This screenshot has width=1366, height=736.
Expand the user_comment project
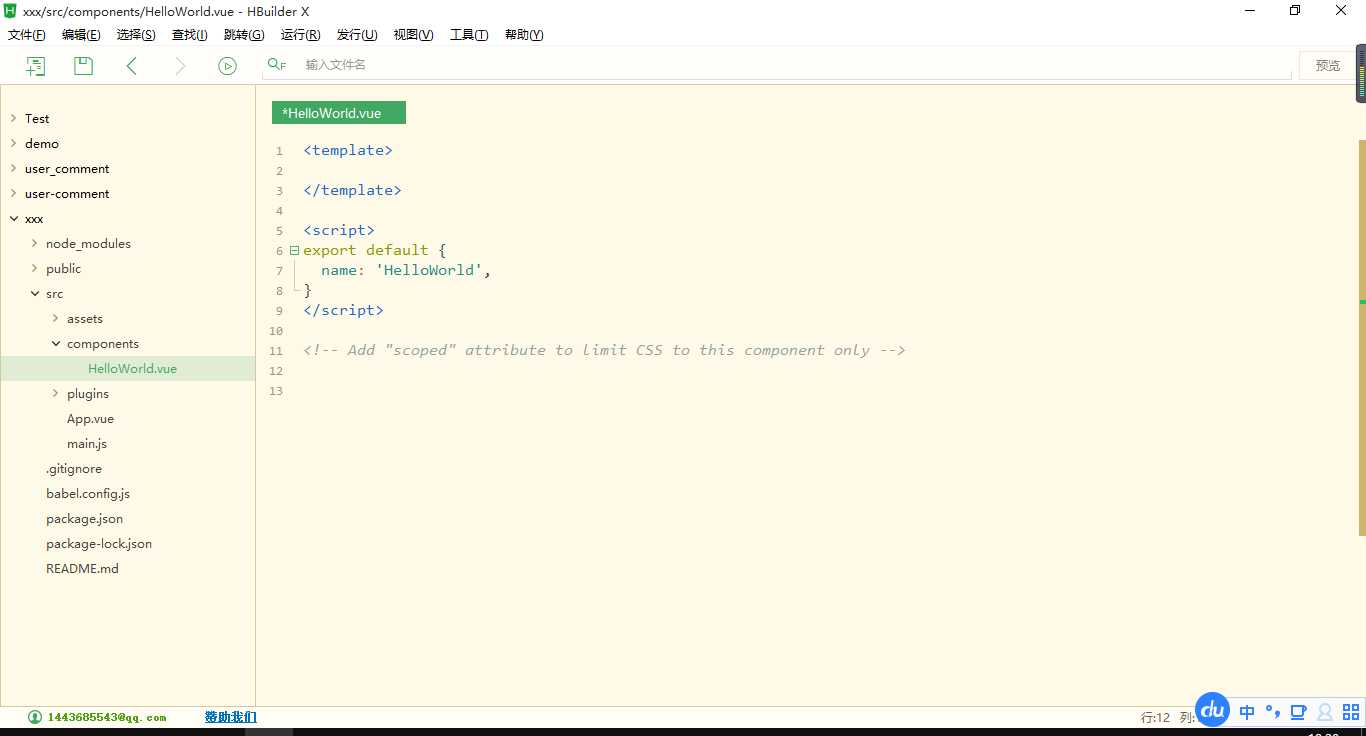13,168
